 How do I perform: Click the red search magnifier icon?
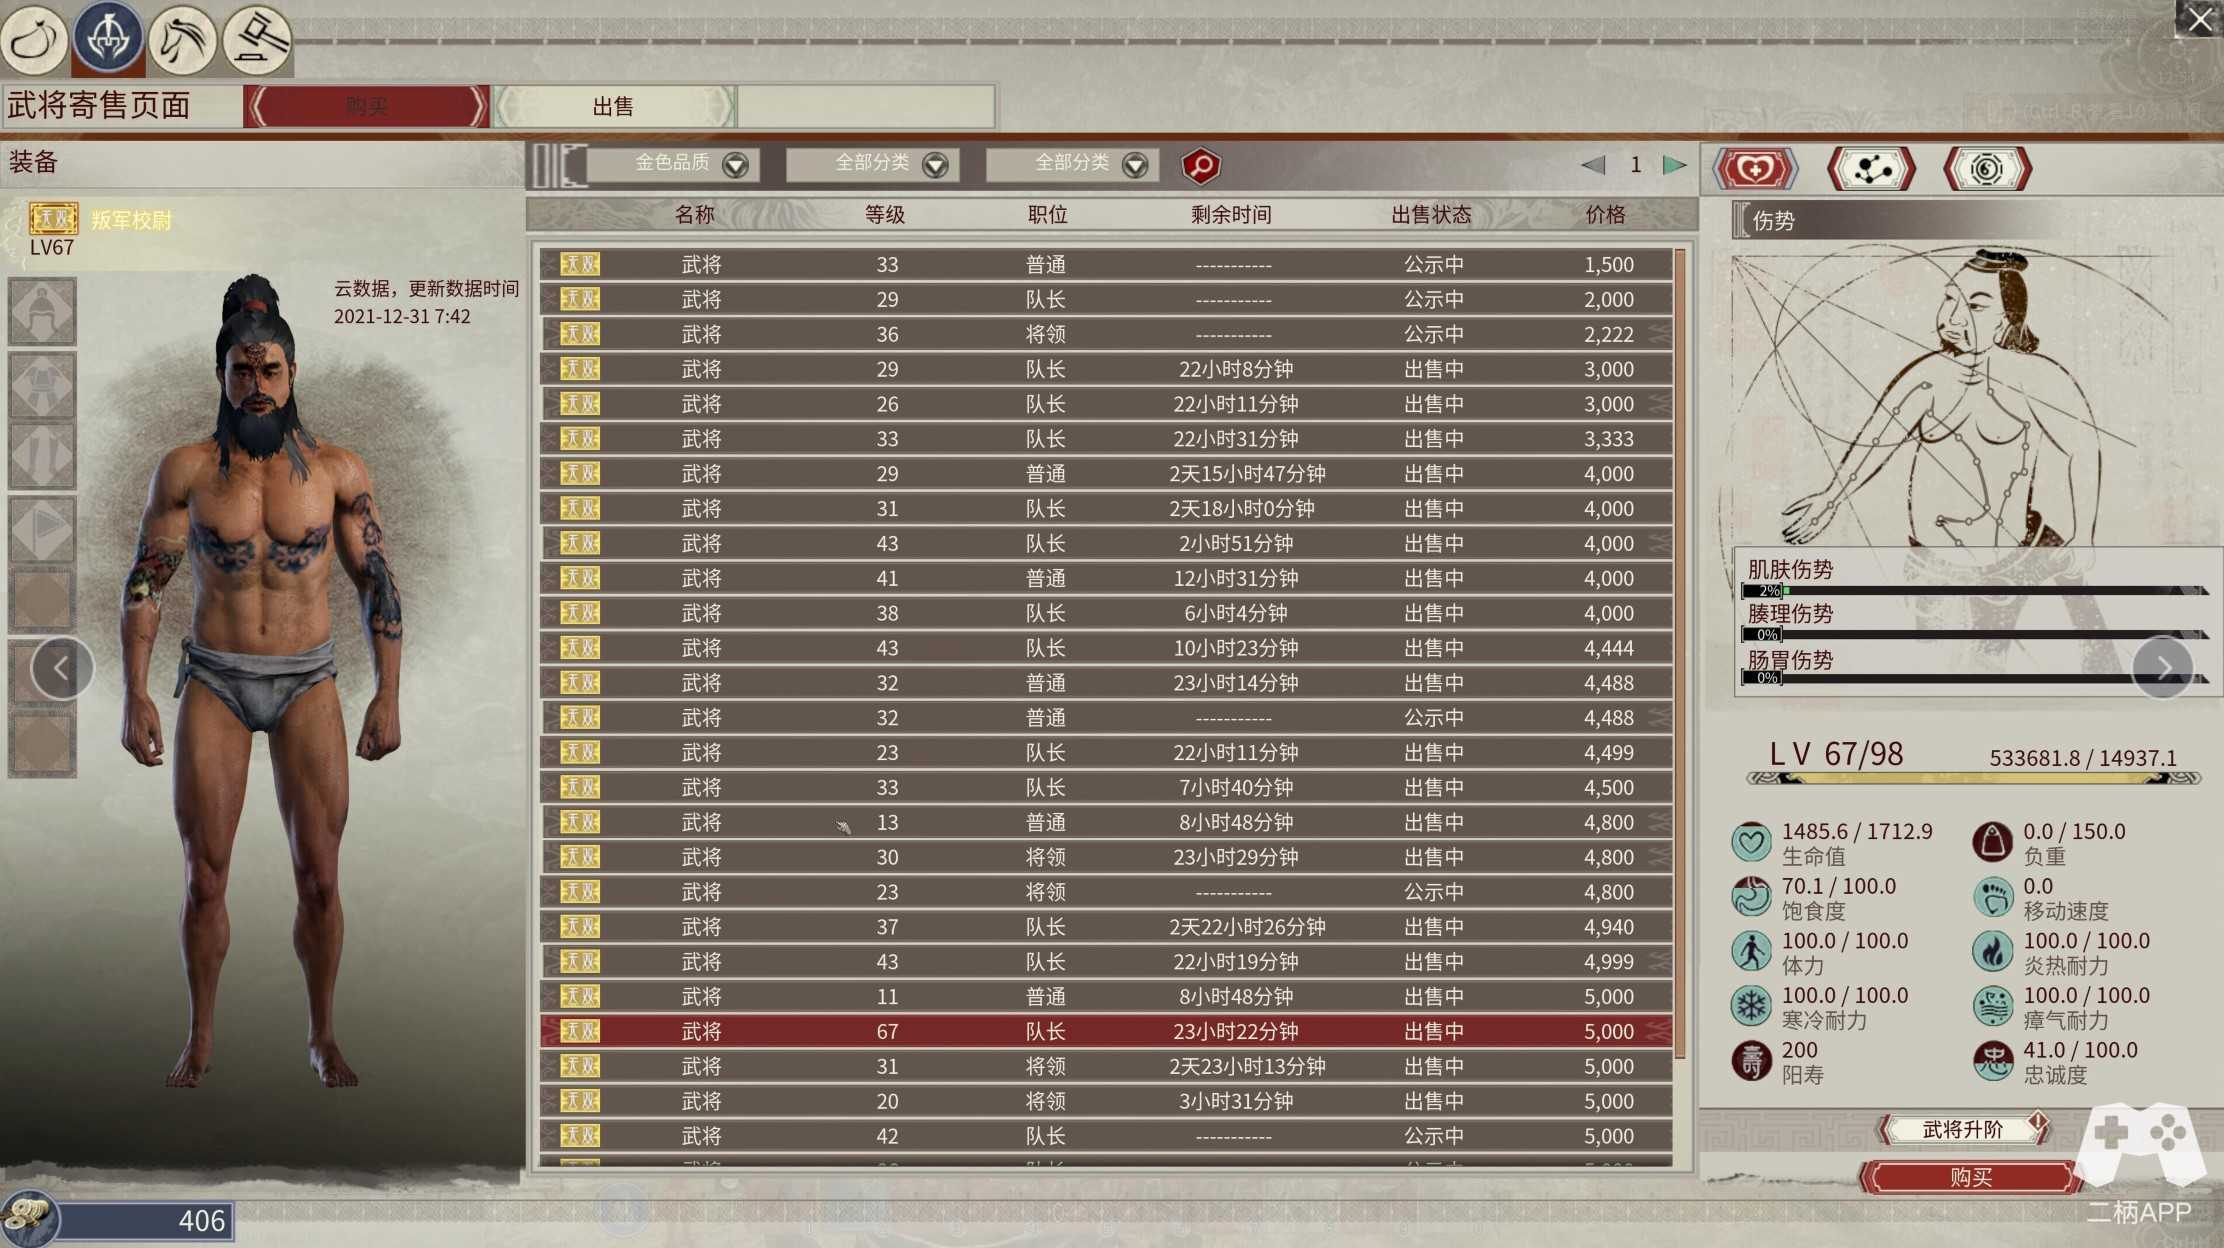coord(1201,165)
